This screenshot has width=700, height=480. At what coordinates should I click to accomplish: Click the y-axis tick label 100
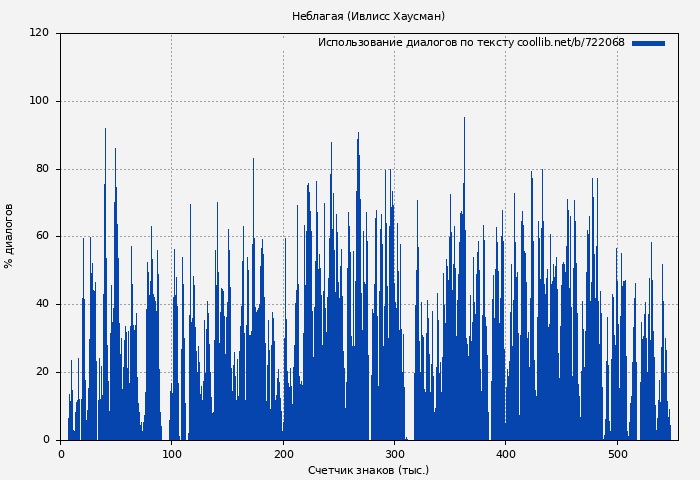coord(39,101)
